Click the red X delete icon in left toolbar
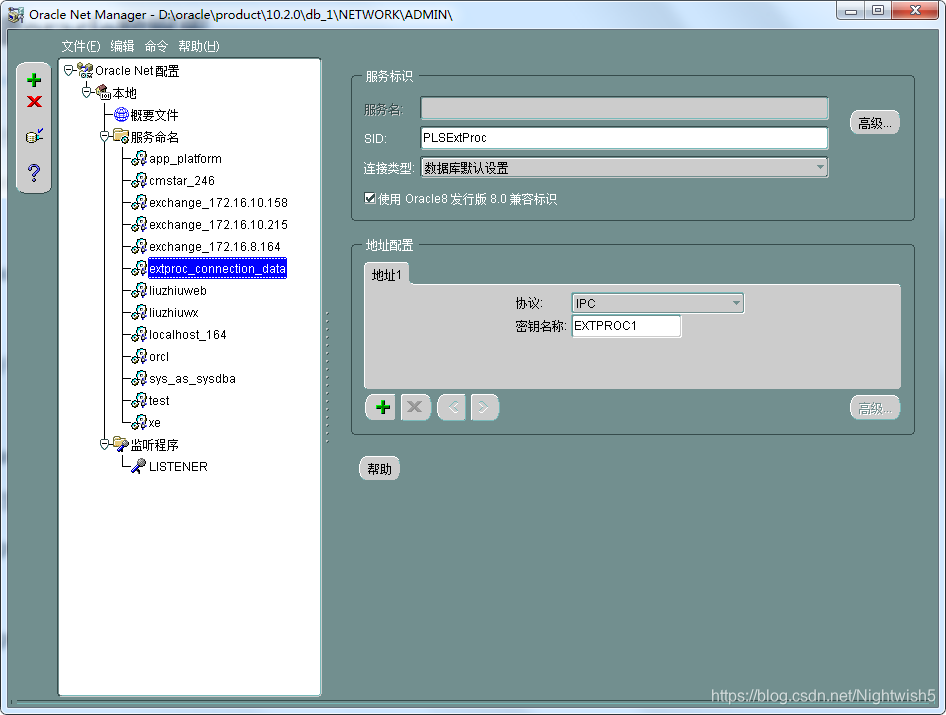Screen dimensions: 946x715 point(34,101)
